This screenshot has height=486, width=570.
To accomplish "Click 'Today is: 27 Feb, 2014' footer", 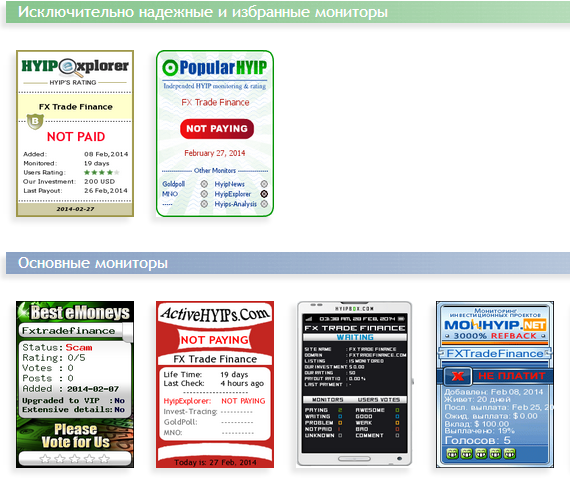I will click(x=215, y=462).
